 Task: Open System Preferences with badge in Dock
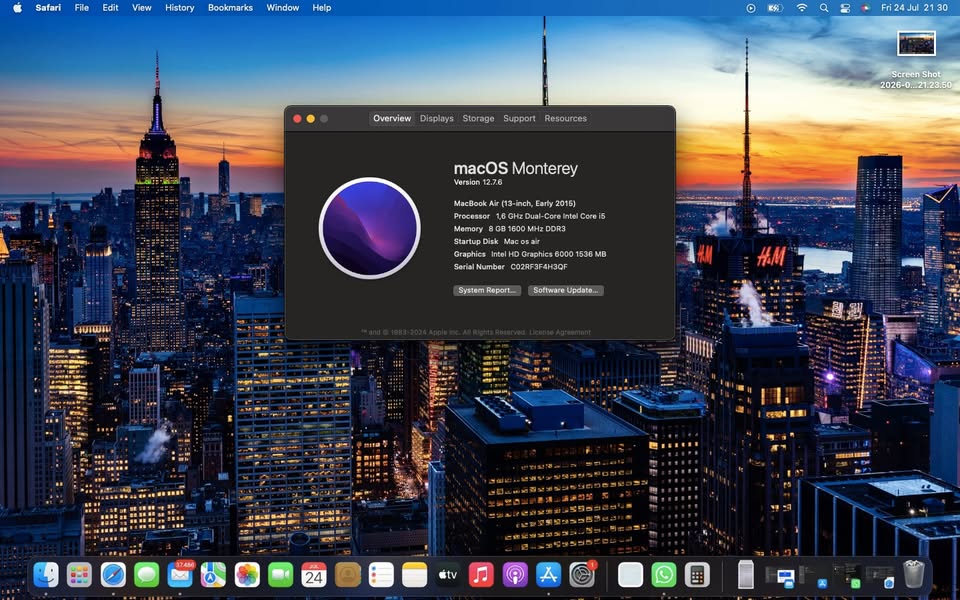[x=582, y=575]
